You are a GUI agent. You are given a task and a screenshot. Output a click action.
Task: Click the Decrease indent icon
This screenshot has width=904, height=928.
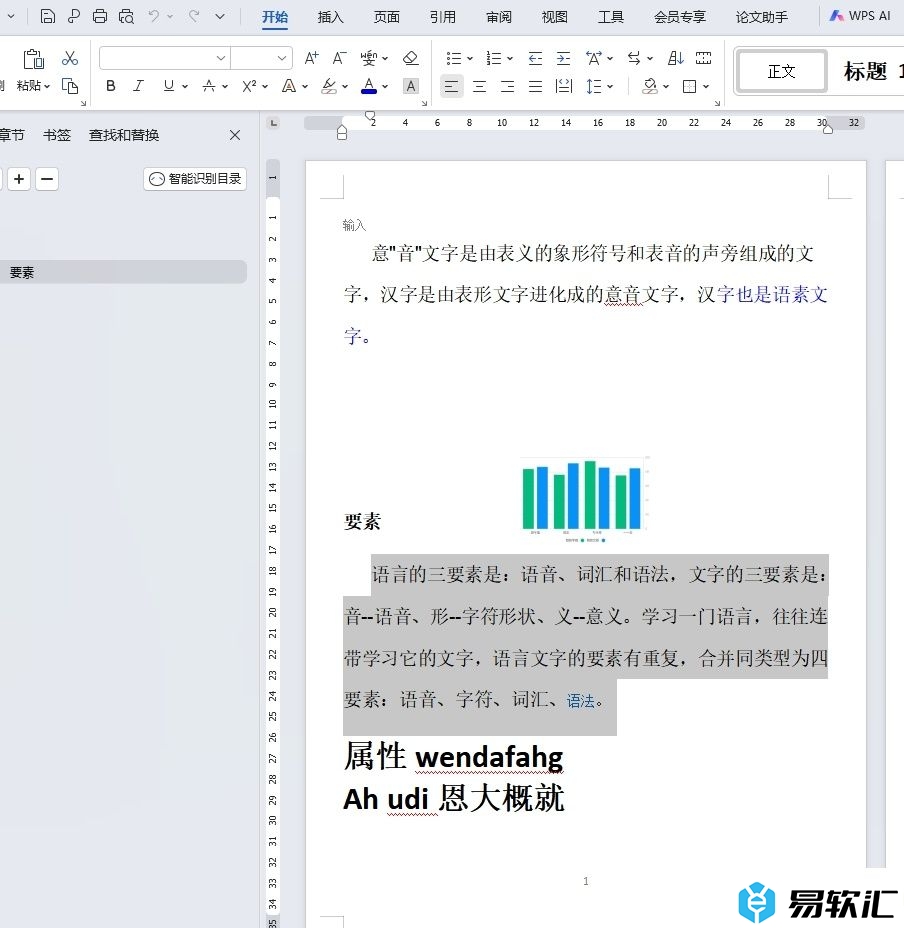(x=535, y=58)
